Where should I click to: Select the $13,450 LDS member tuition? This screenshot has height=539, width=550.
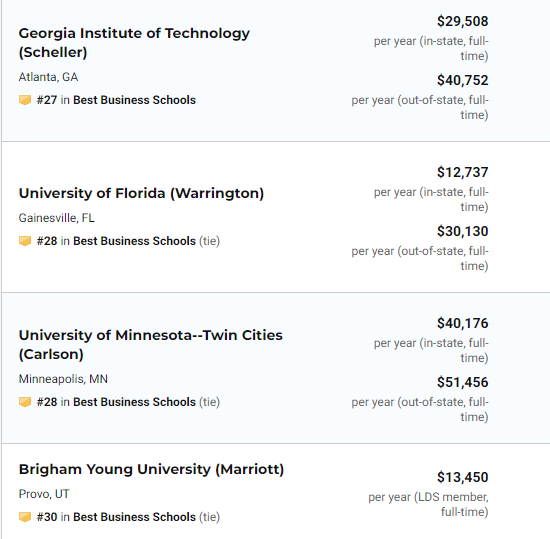click(462, 478)
